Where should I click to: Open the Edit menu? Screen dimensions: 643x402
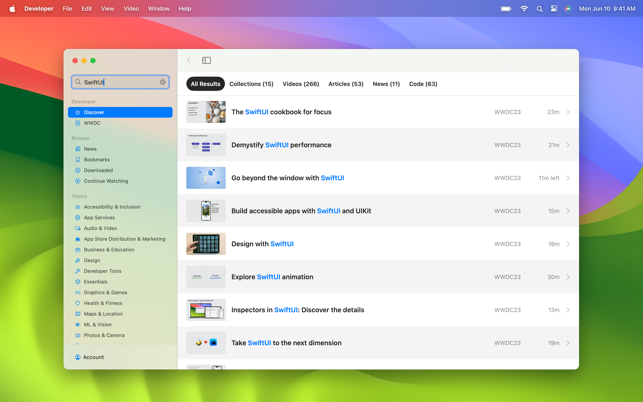click(x=87, y=9)
